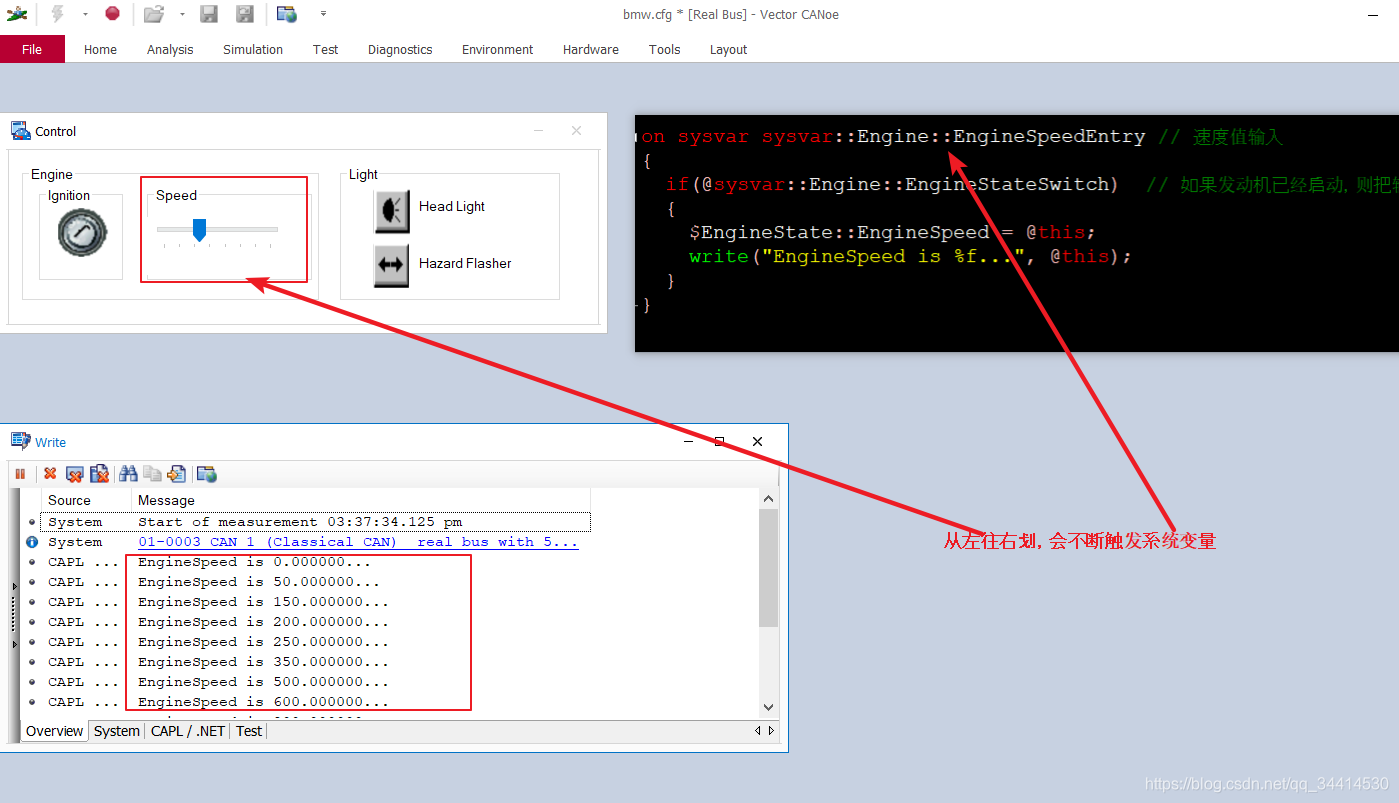Screen dimensions: 1399x803
Task: Click the save configuration floppy icon
Action: [x=209, y=14]
